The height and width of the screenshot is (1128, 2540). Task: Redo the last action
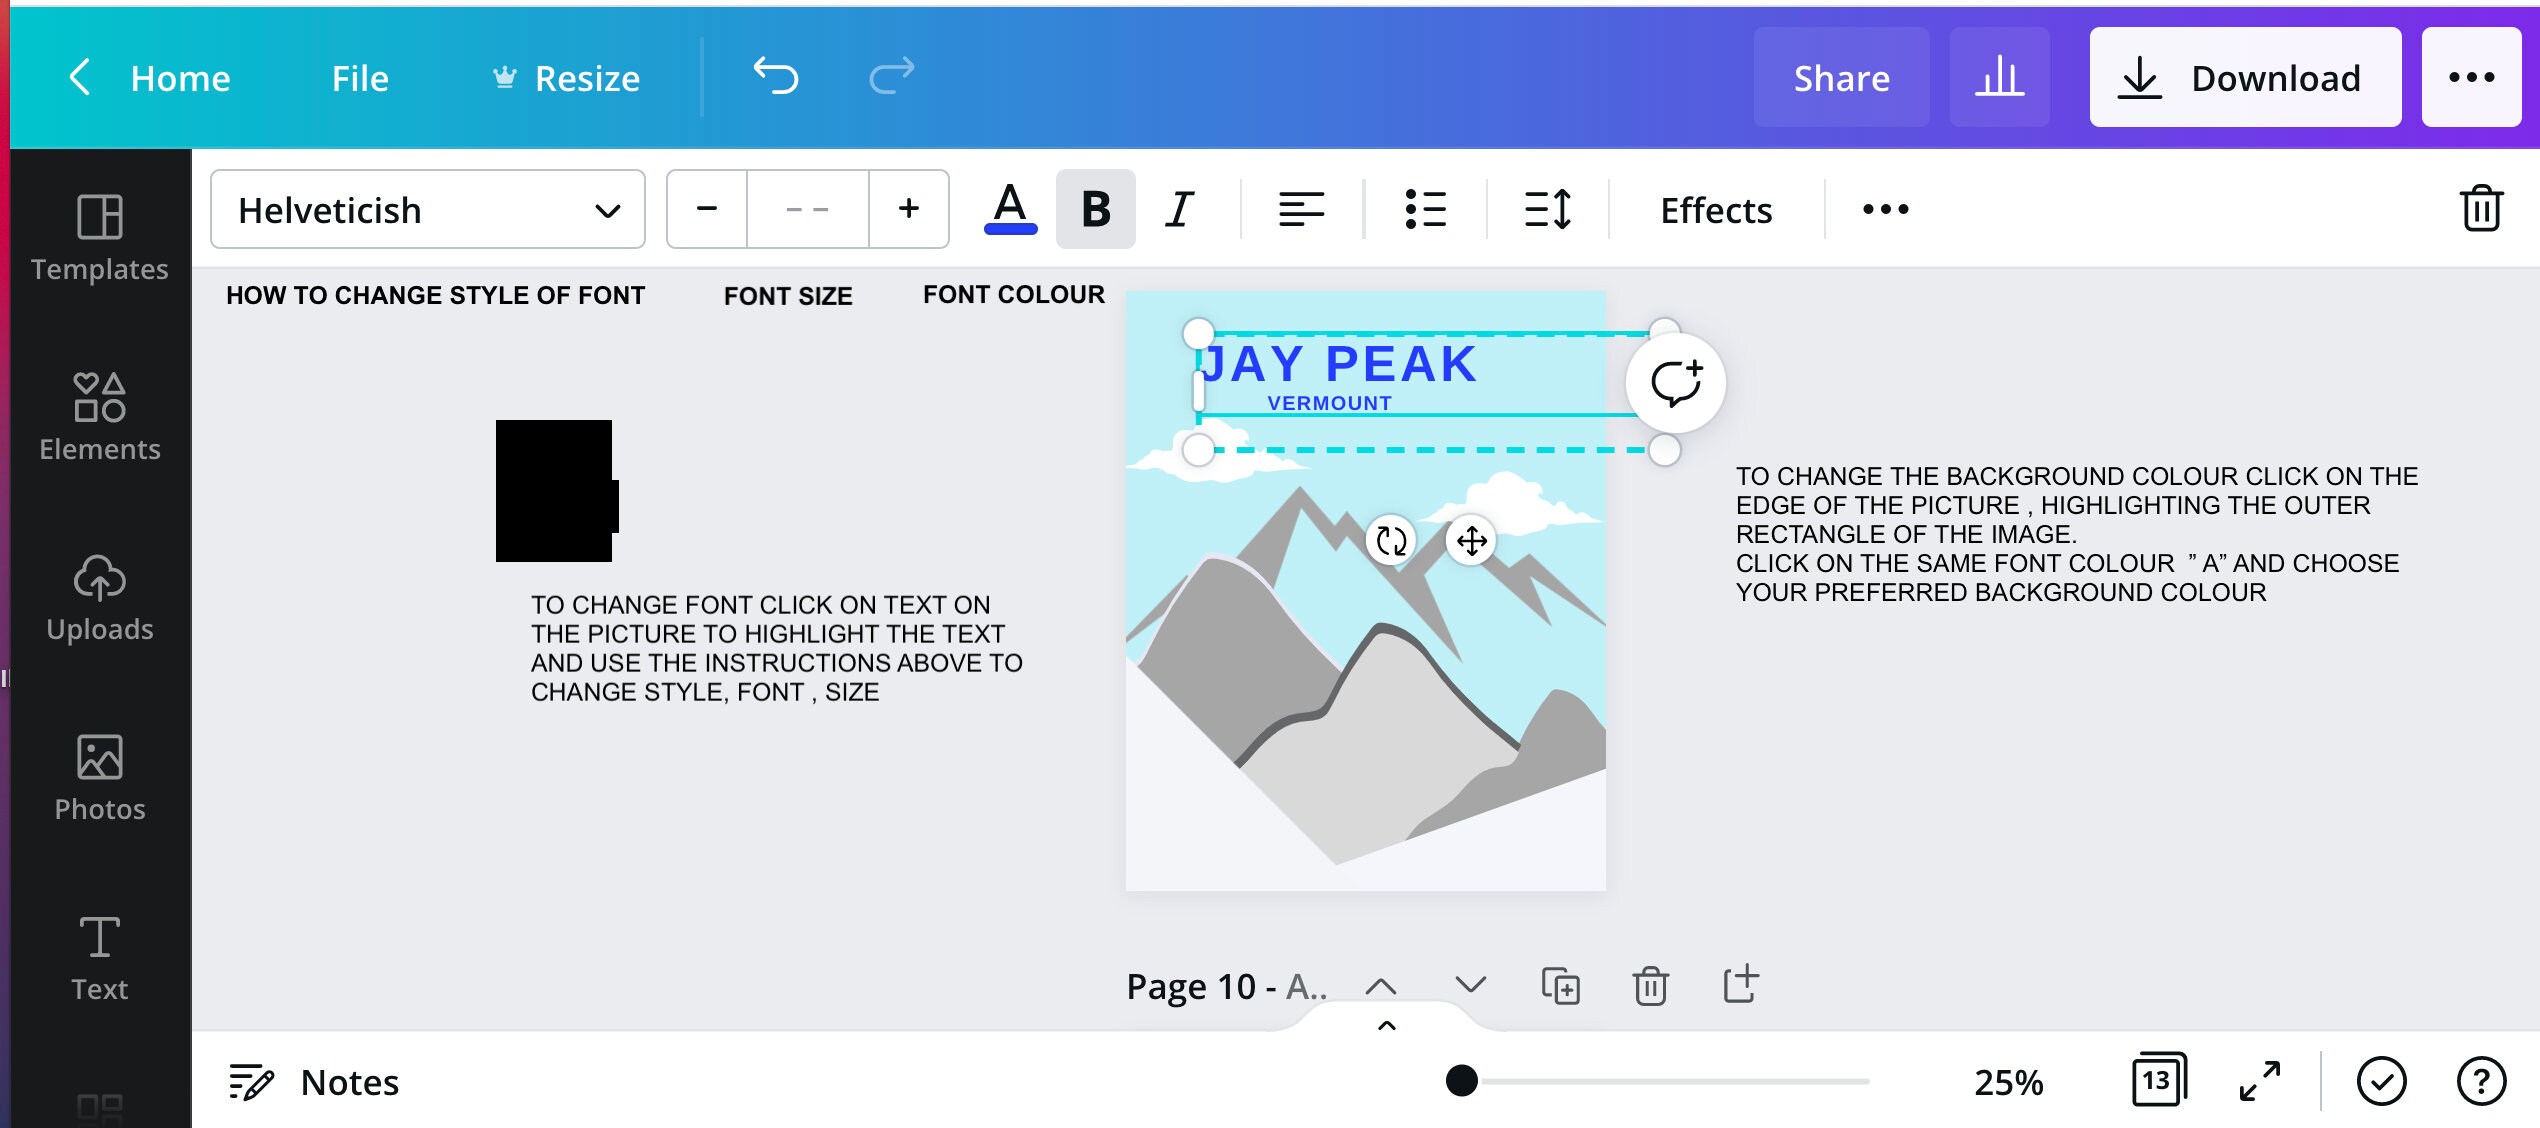(889, 76)
